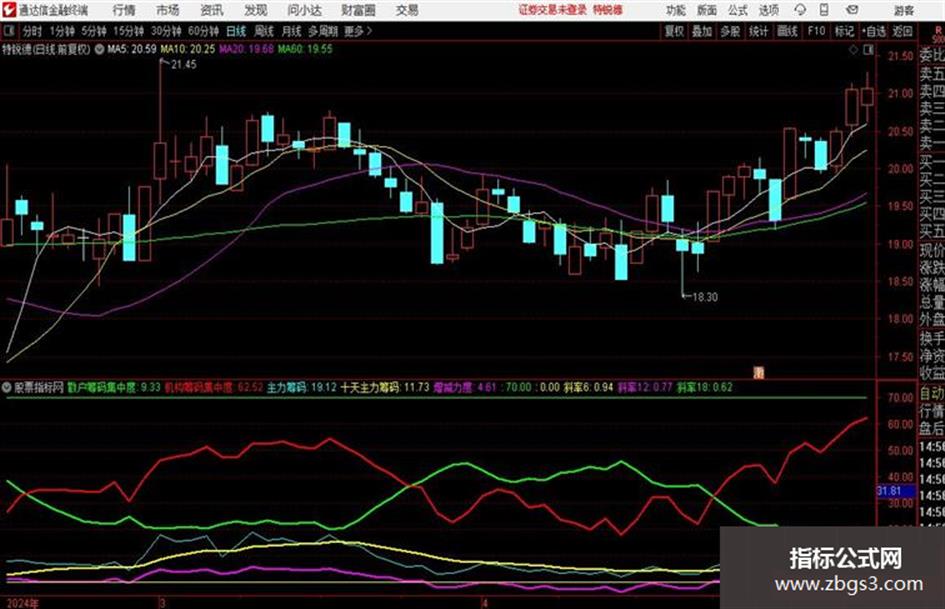Open MA settings dropdown circle beside 特锐德
The height and width of the screenshot is (609, 945).
tap(99, 49)
